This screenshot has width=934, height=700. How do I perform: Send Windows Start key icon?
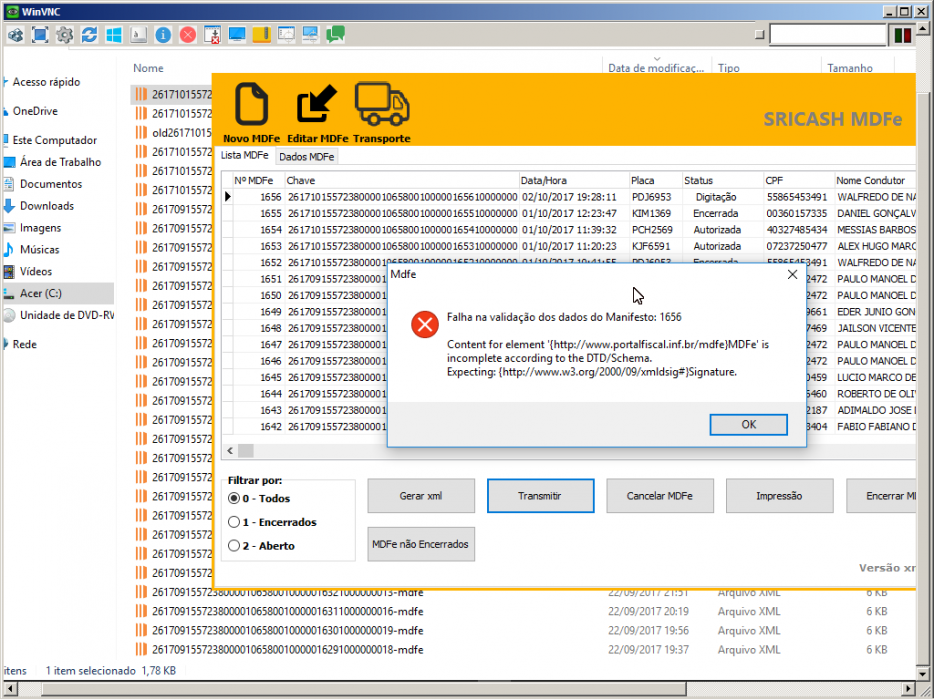(114, 35)
